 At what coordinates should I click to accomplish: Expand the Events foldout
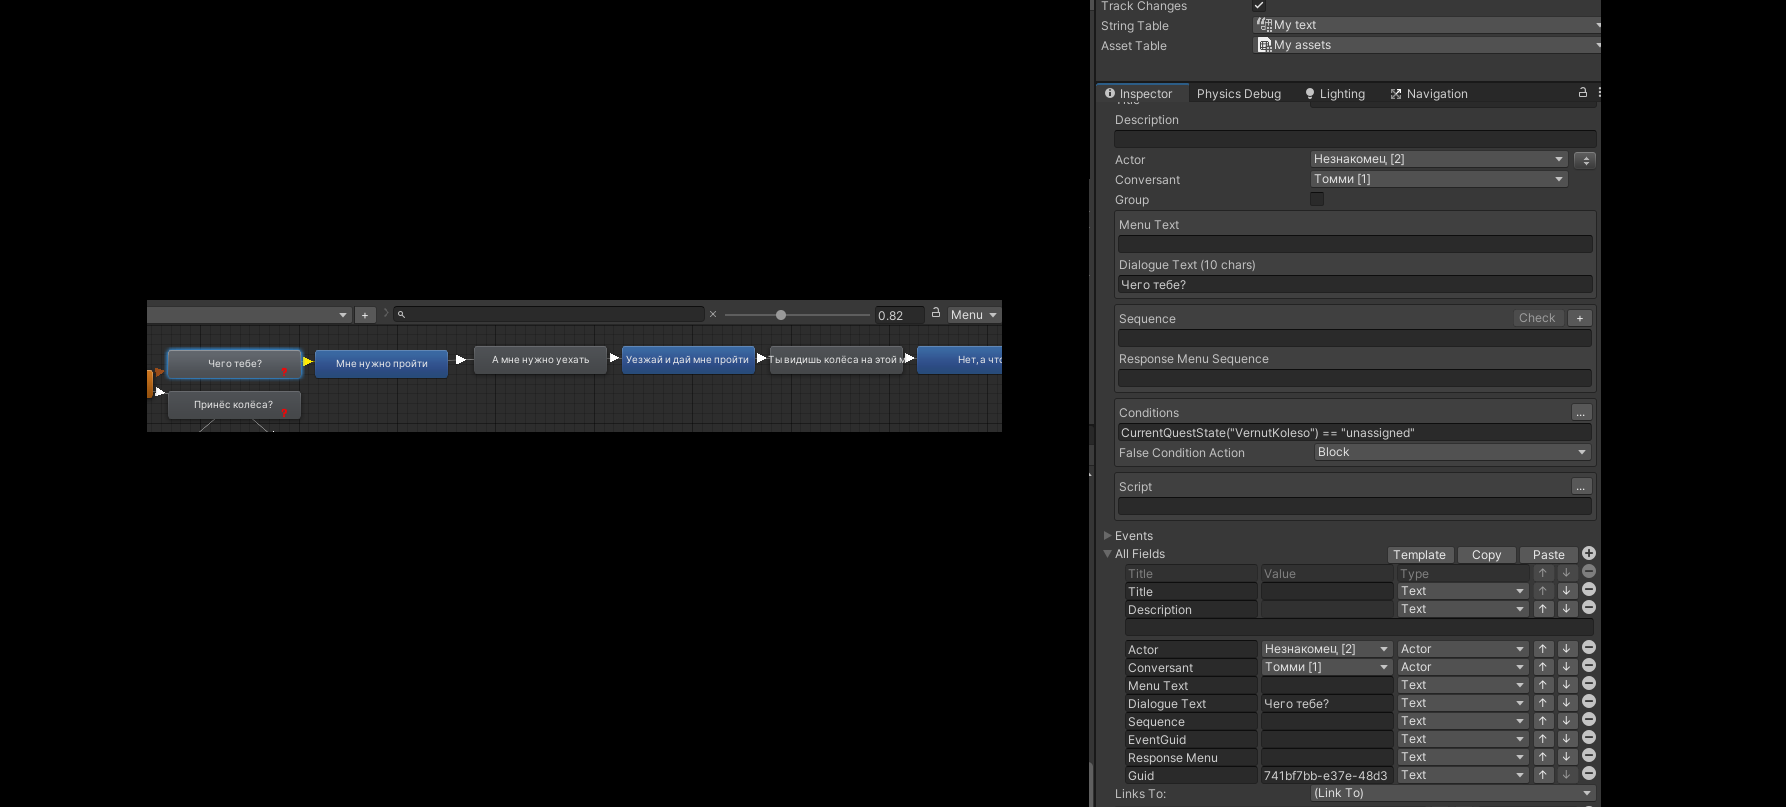pos(1107,536)
